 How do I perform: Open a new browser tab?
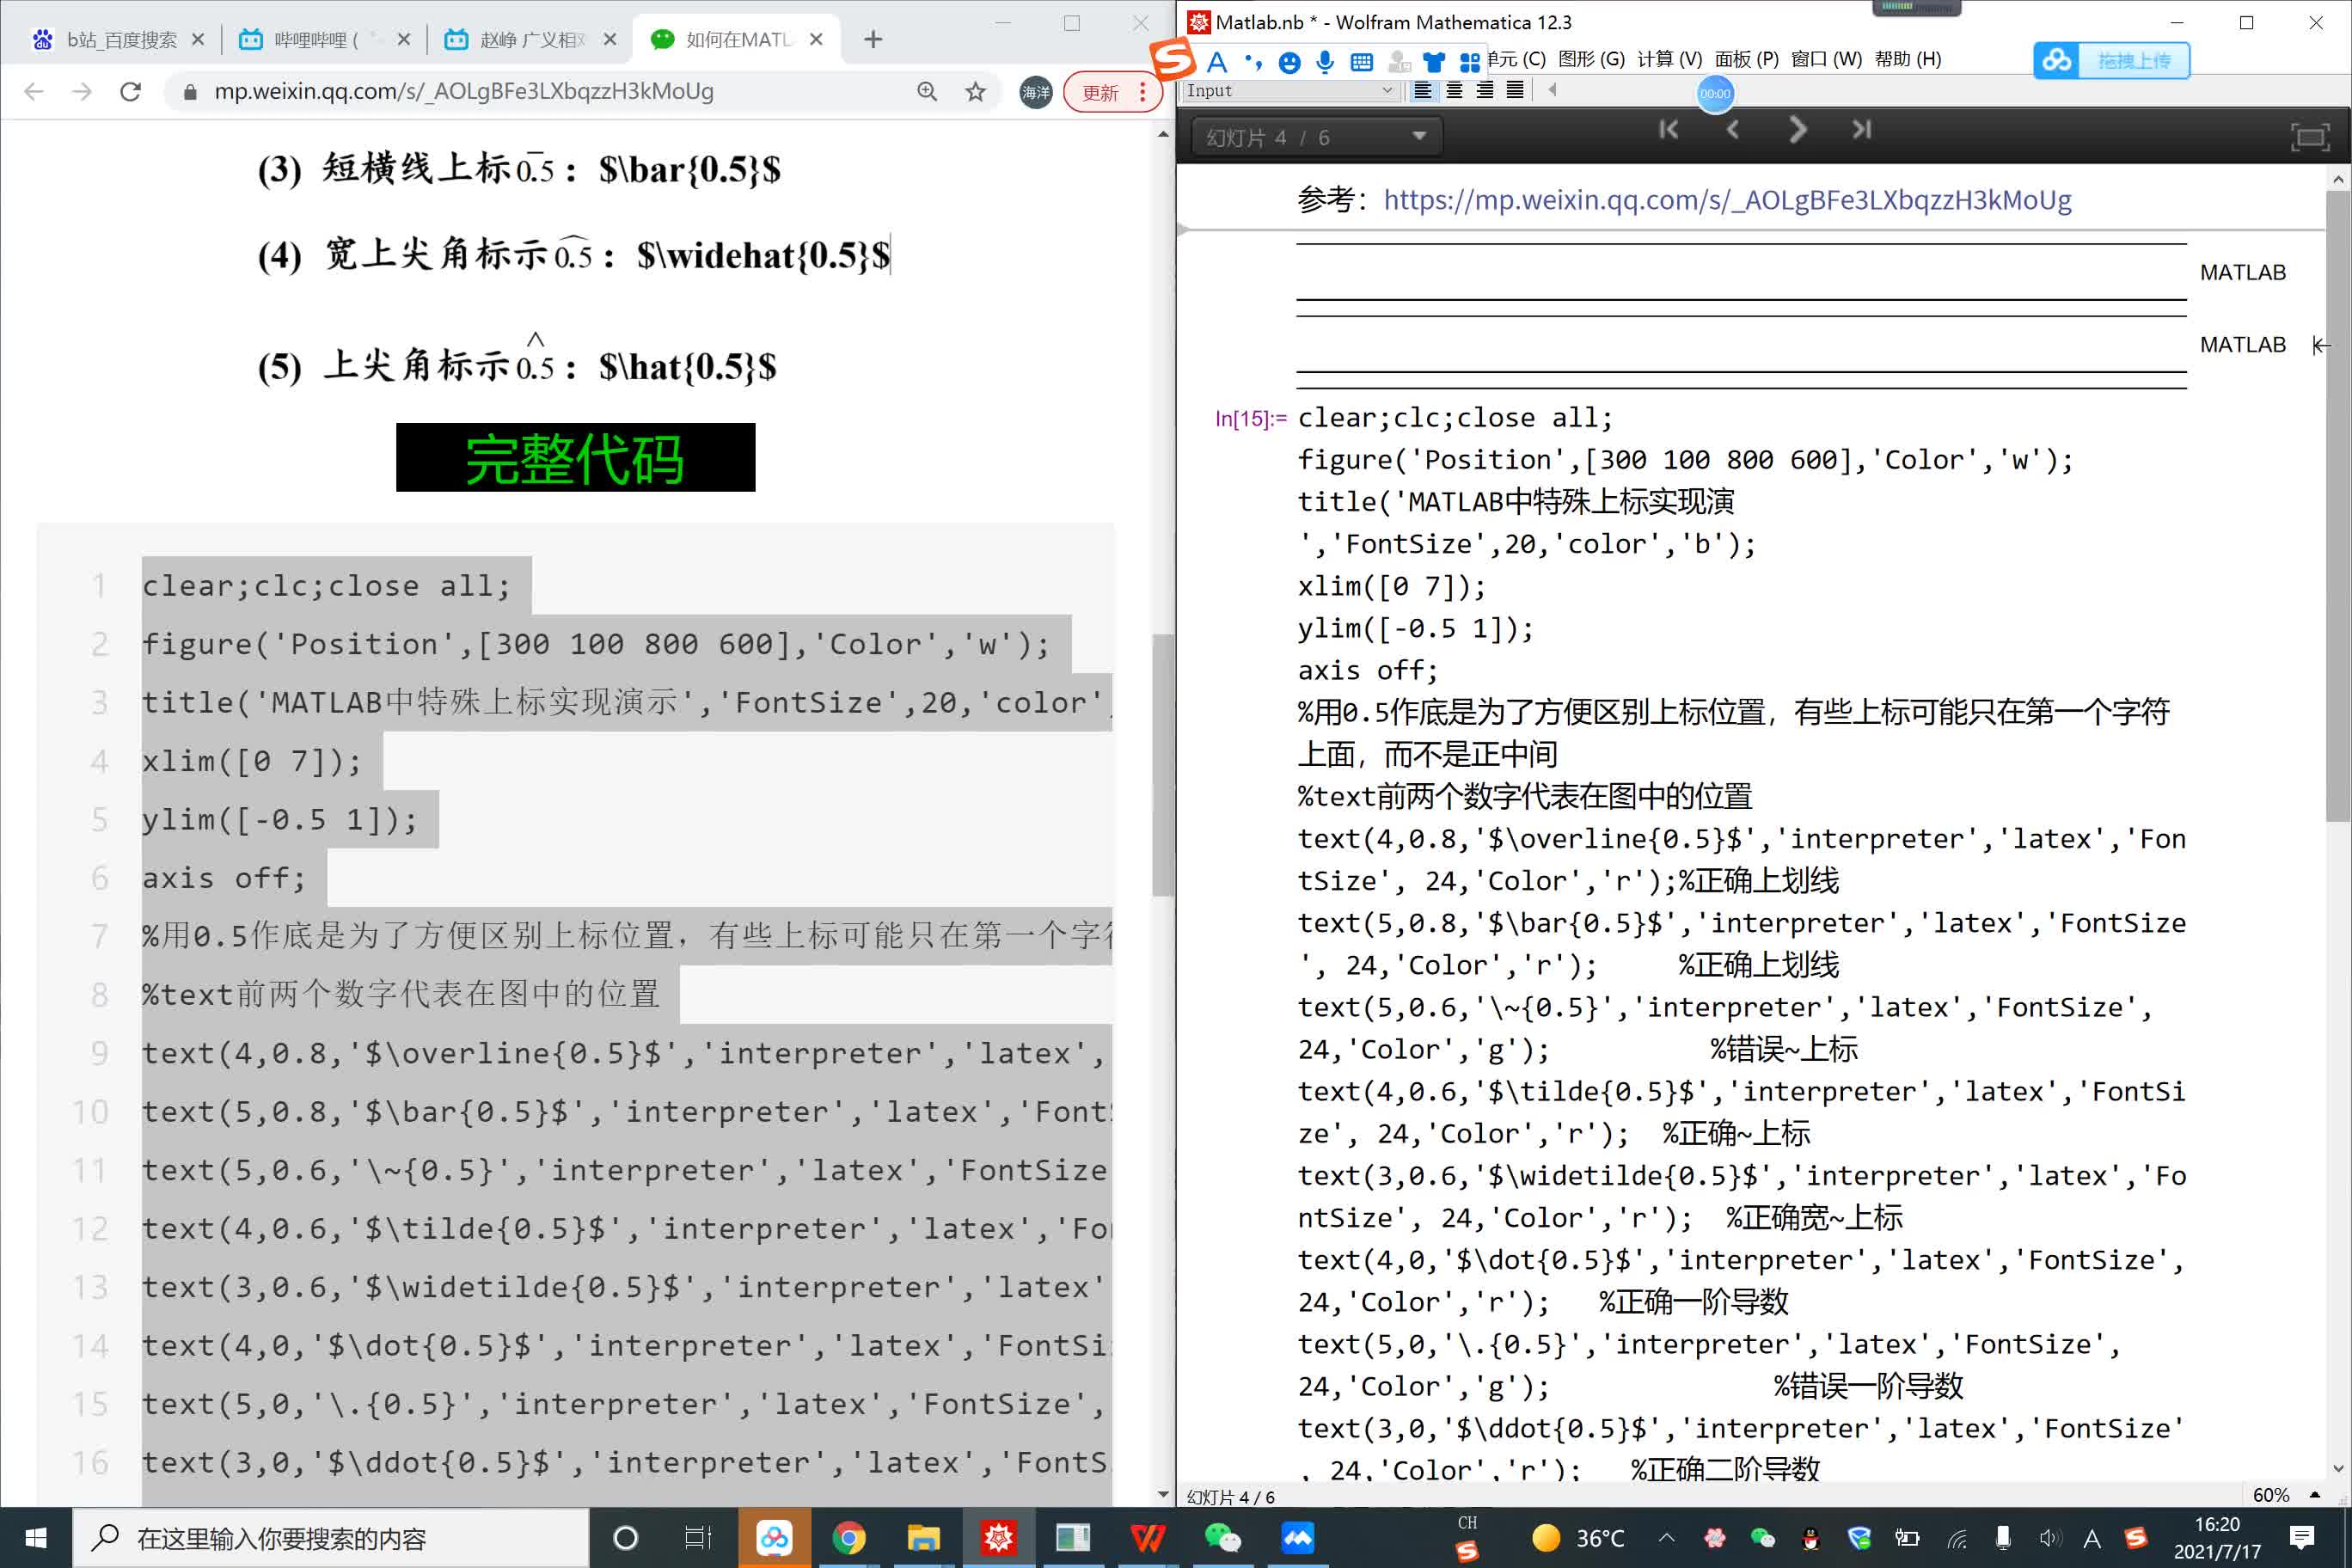pos(873,39)
